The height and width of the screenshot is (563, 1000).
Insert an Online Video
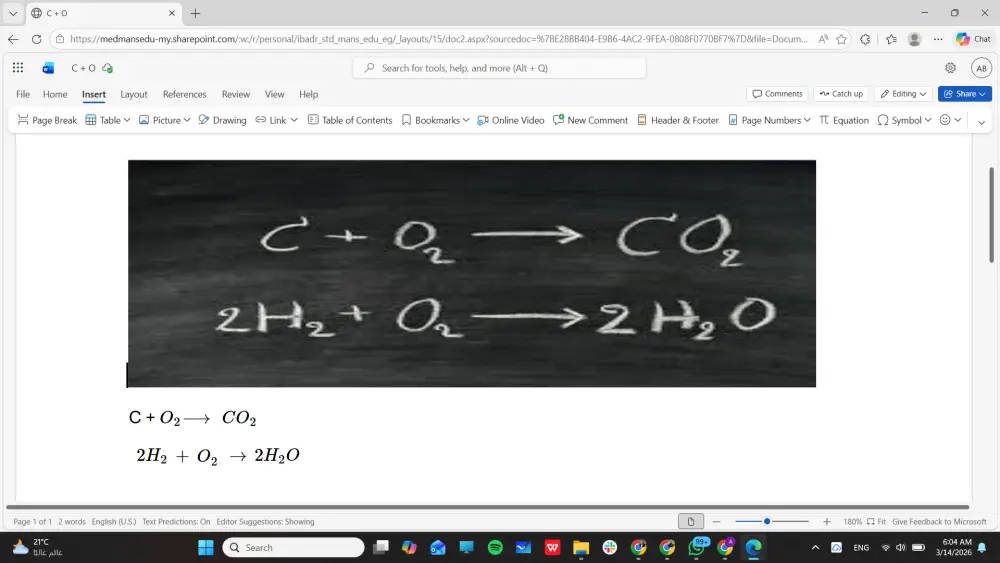(x=511, y=120)
